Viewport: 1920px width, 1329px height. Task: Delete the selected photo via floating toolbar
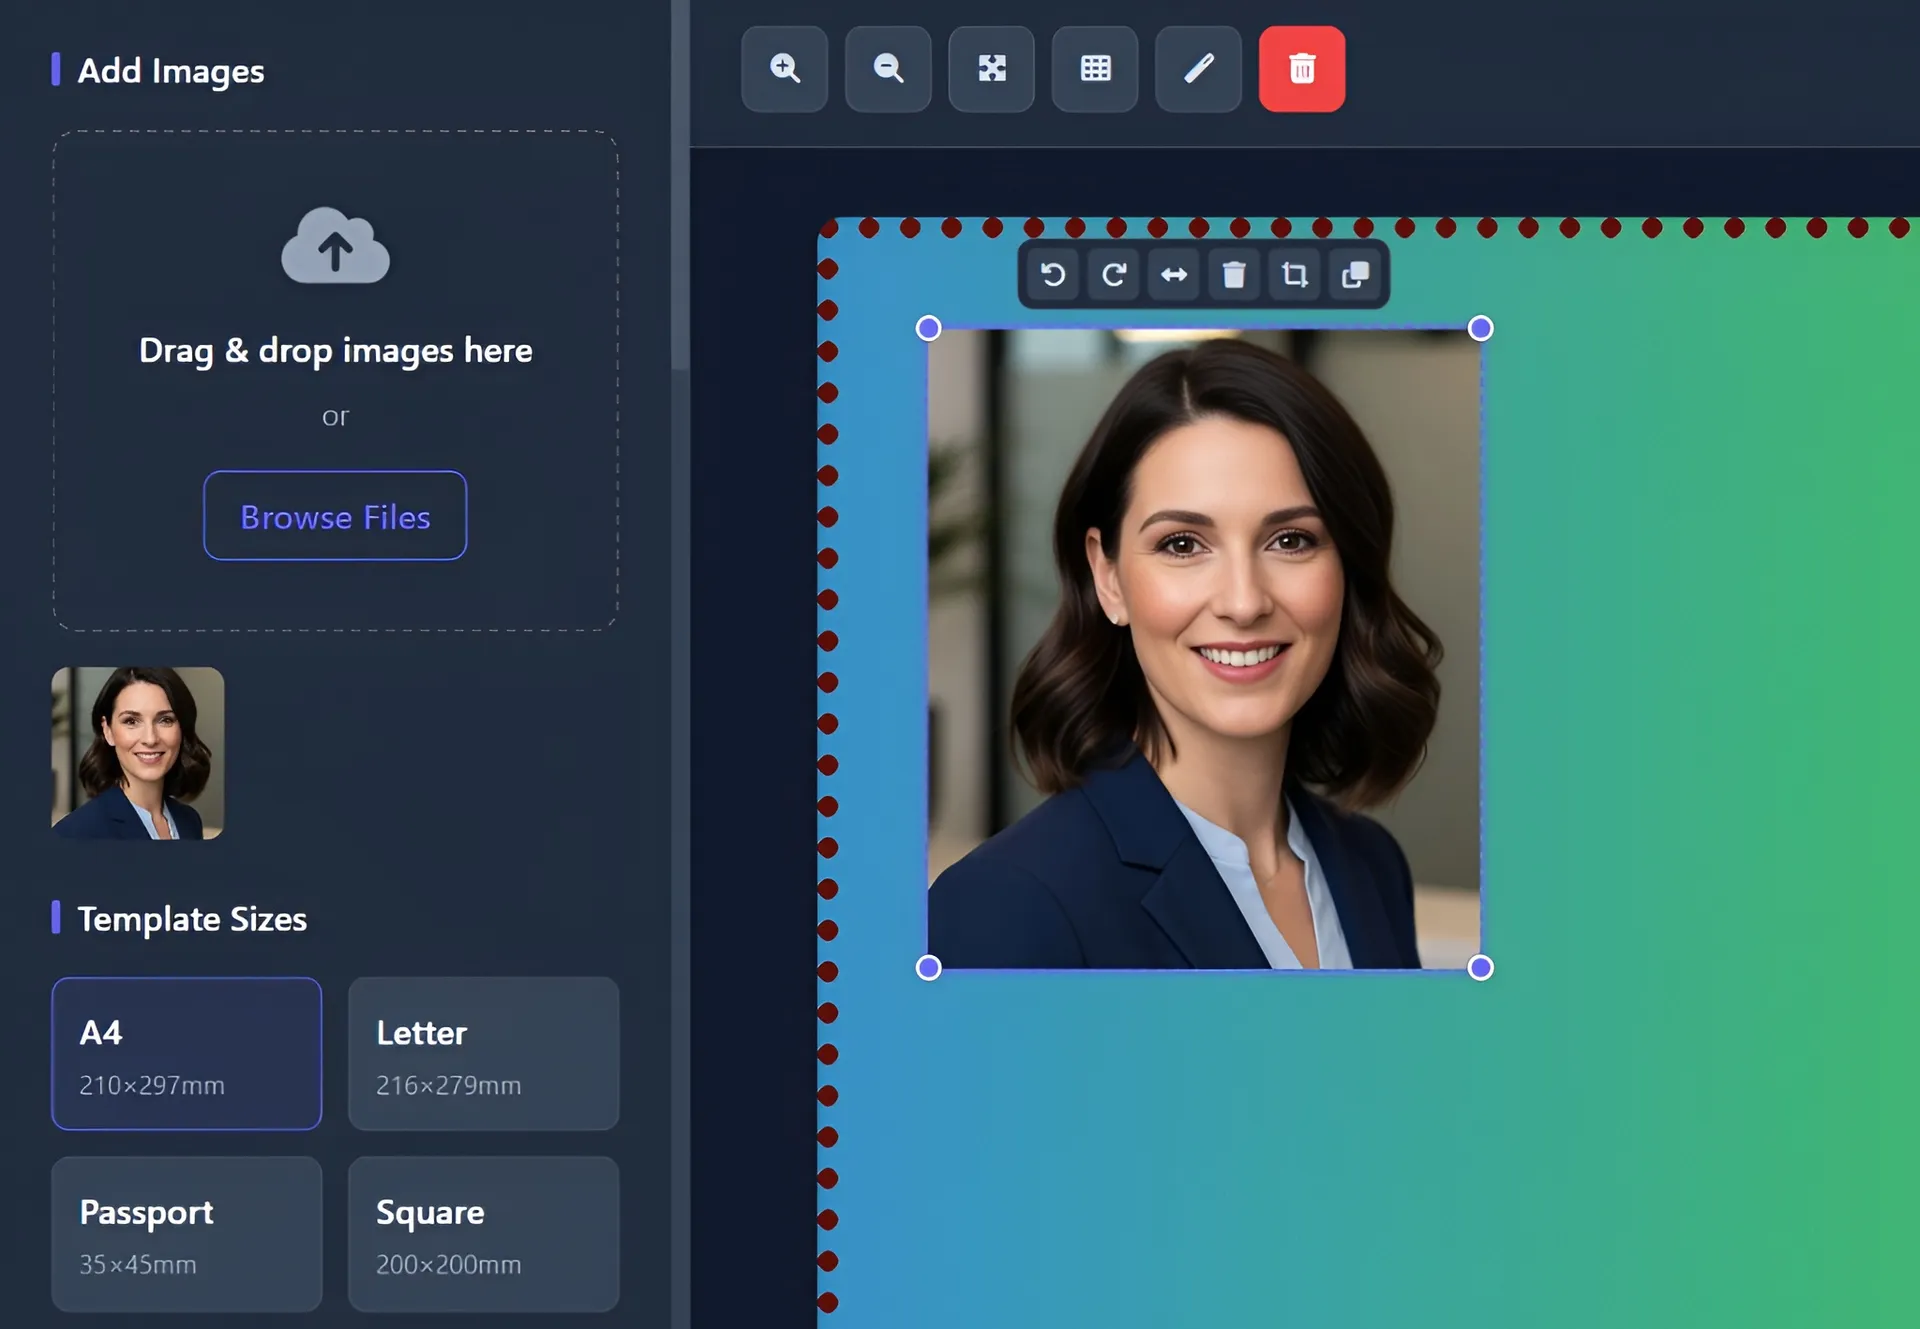click(1234, 275)
